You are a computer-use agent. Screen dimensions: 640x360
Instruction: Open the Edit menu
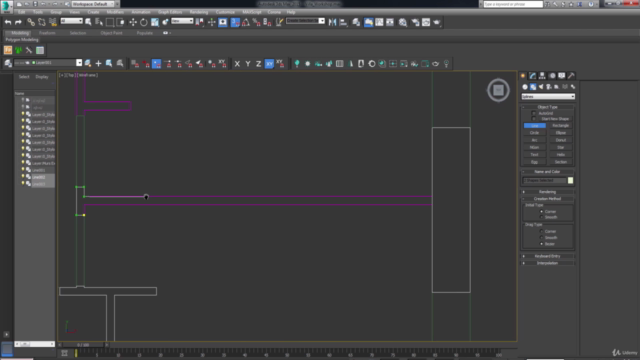(21, 12)
